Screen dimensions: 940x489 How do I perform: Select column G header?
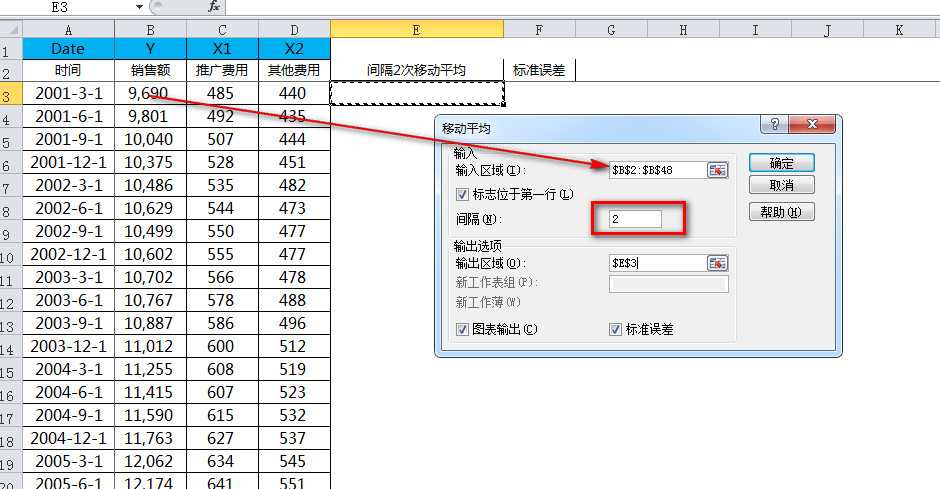(x=611, y=29)
